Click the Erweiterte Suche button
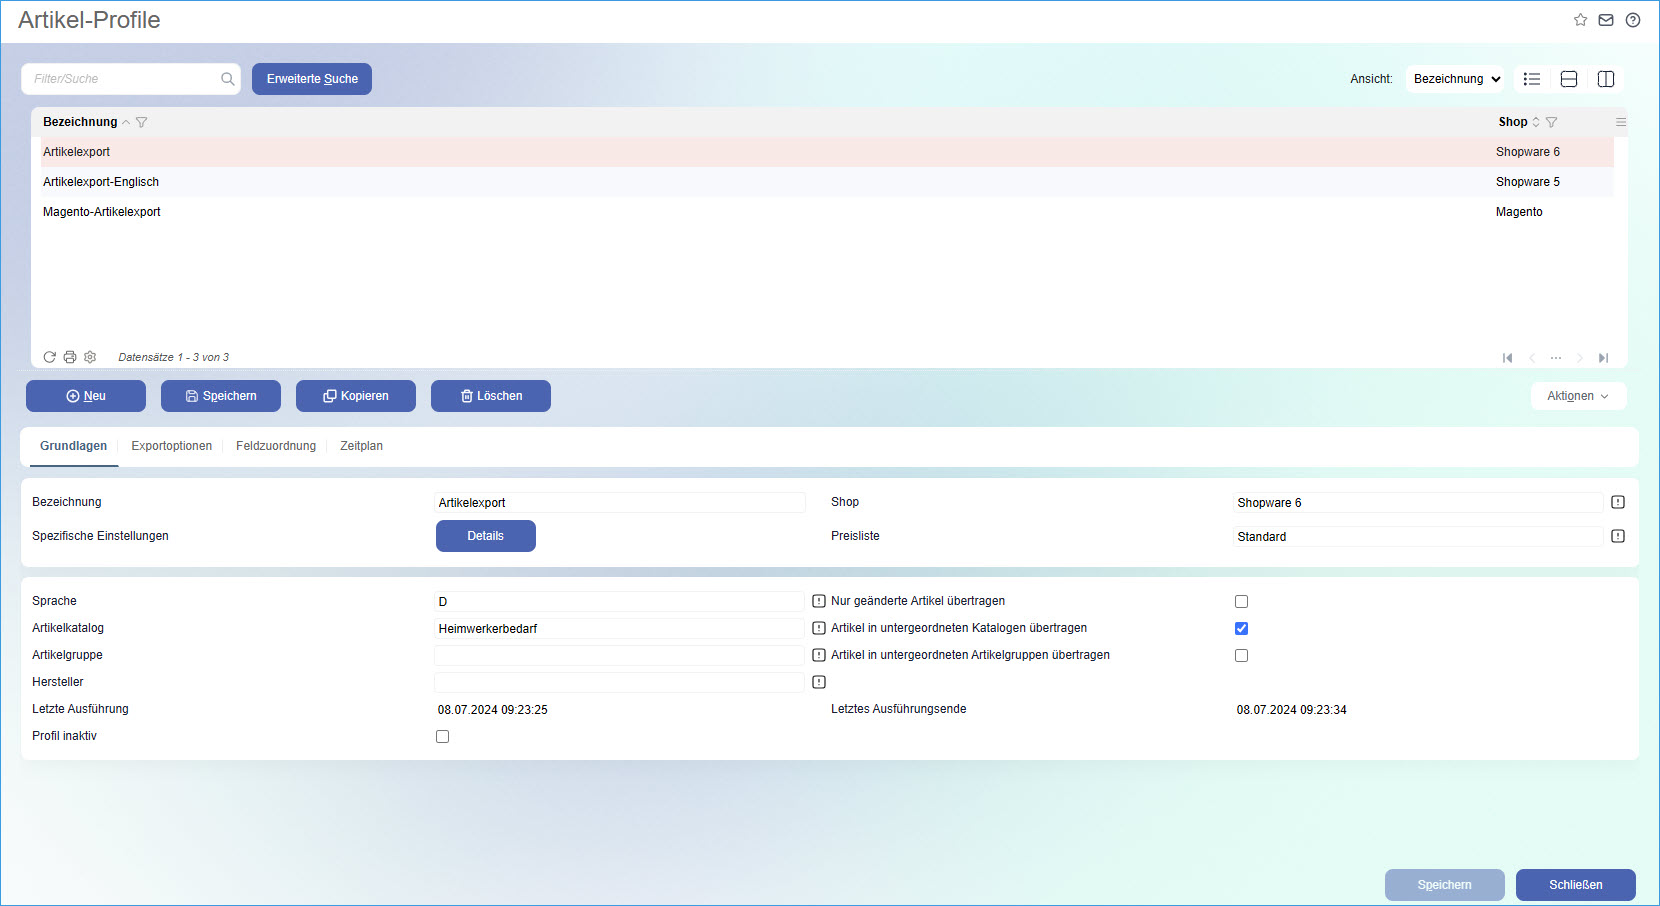The height and width of the screenshot is (906, 1660). (312, 79)
